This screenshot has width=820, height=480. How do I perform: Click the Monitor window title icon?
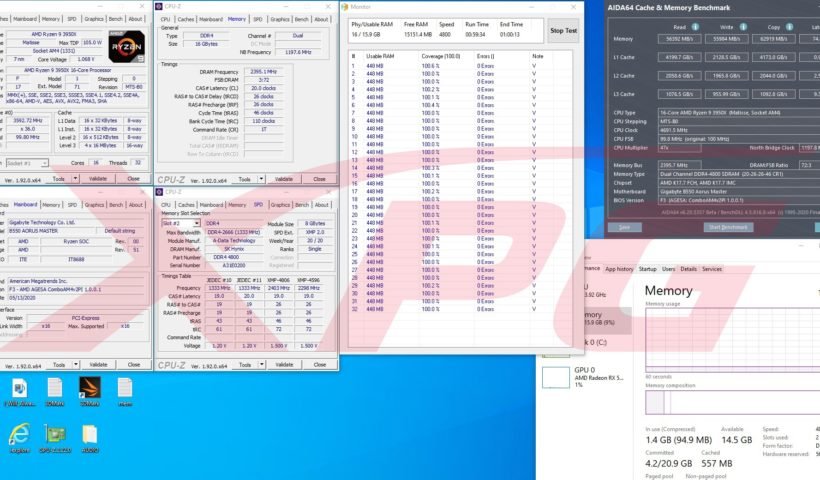coord(345,7)
